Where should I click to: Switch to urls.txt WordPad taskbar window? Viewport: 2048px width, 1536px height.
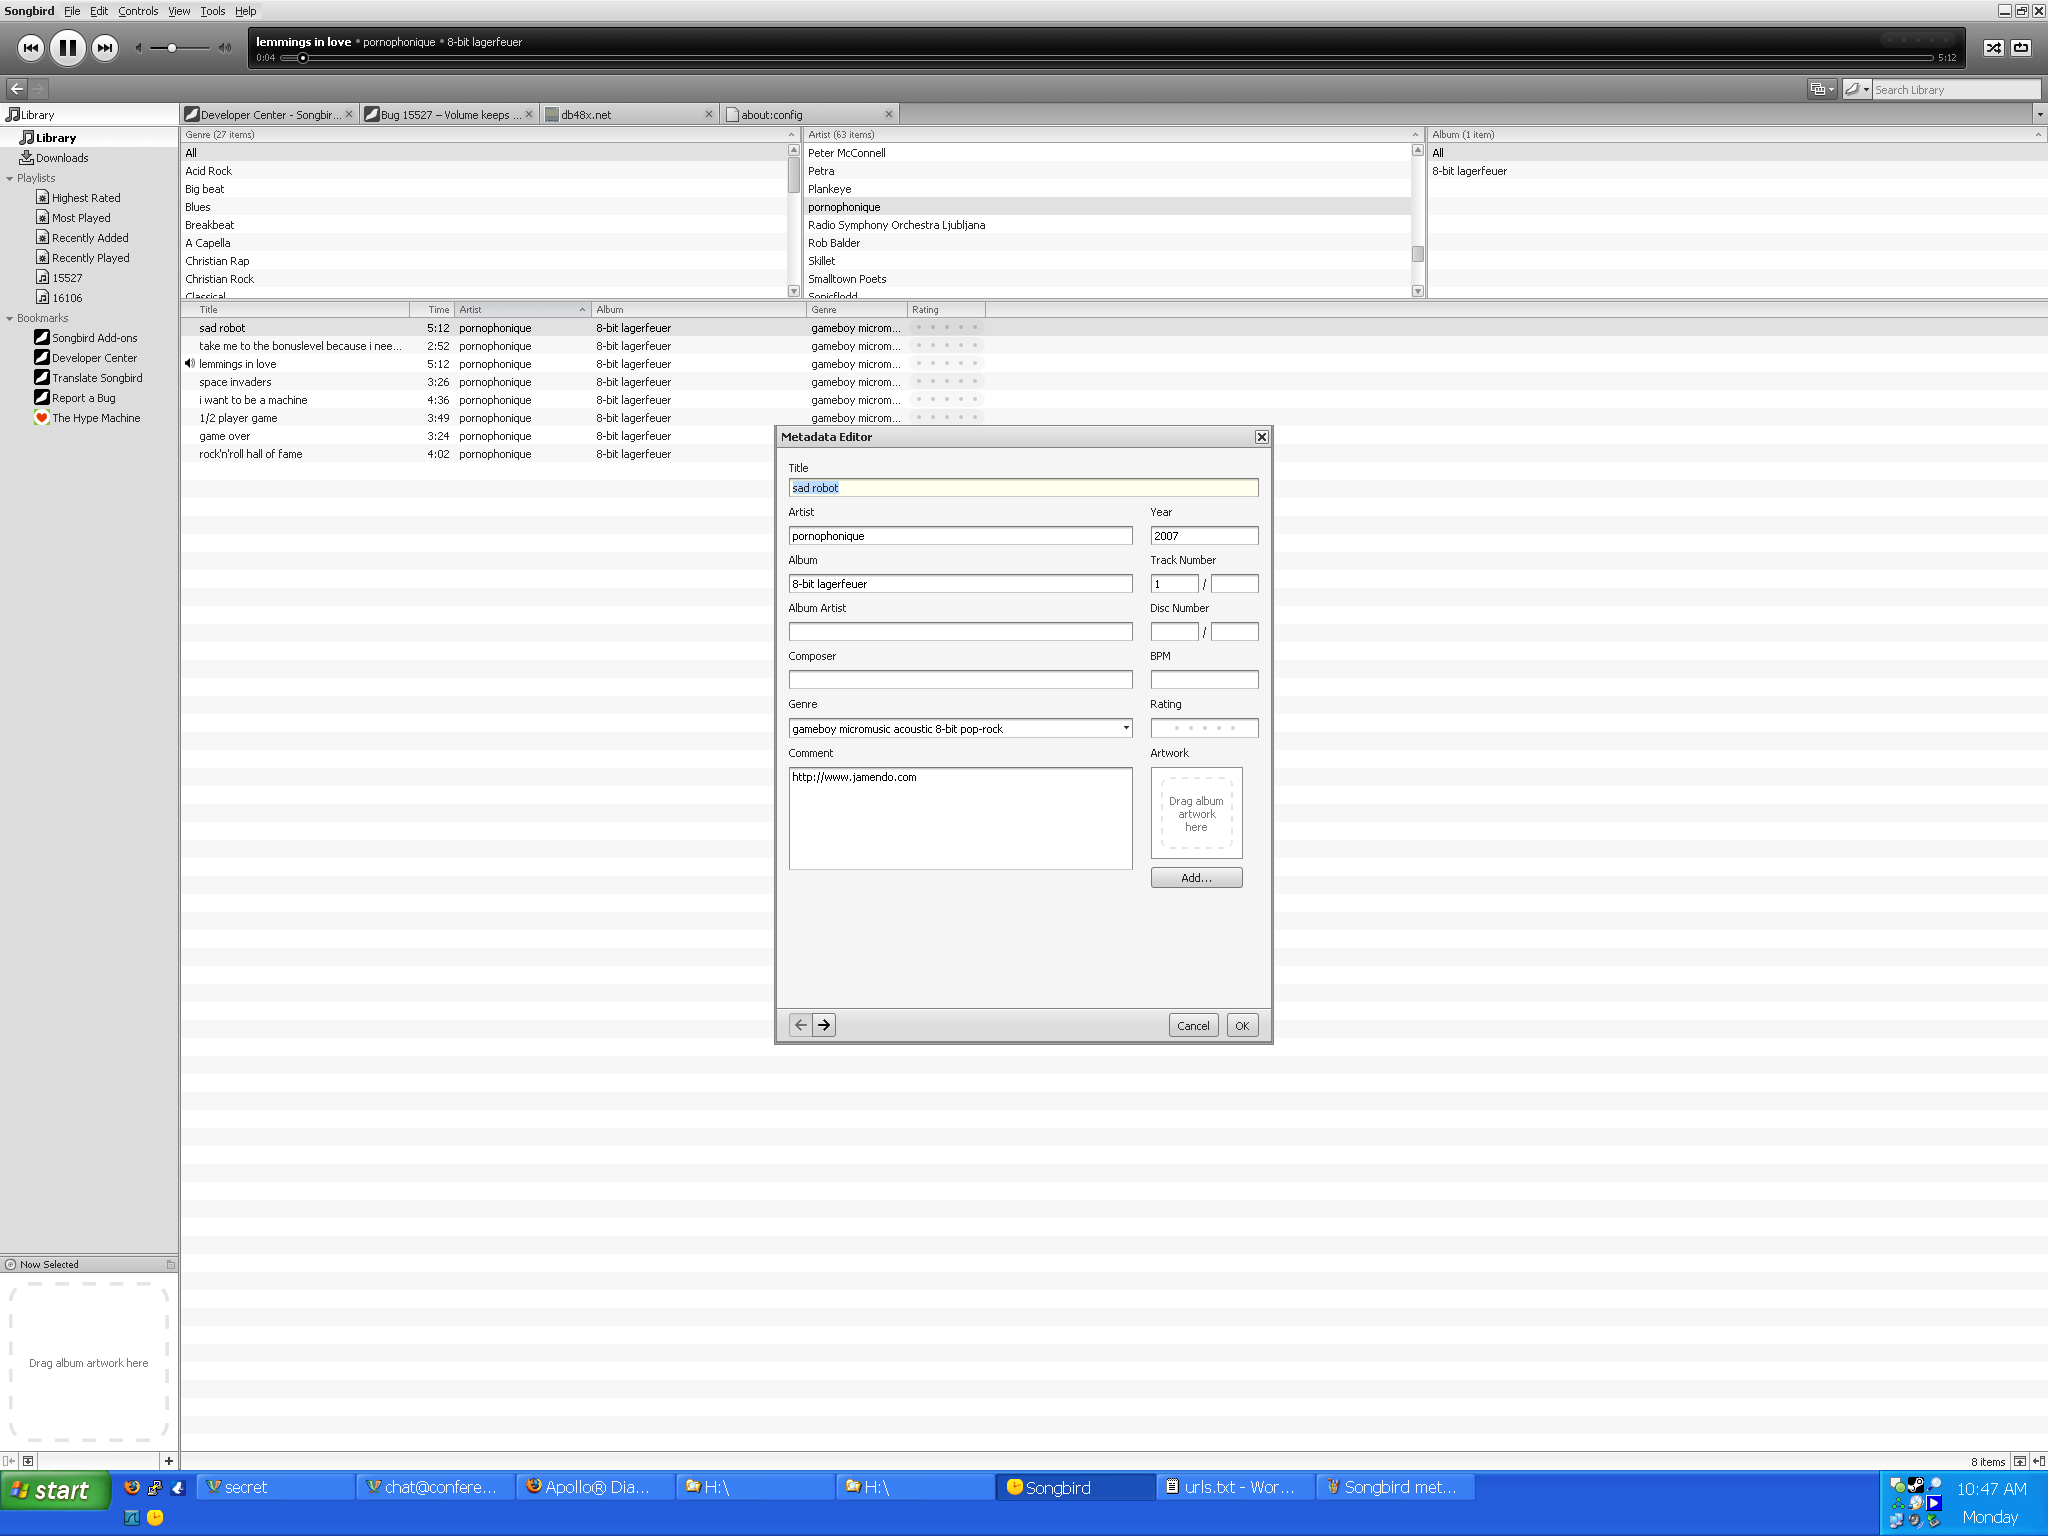click(x=1234, y=1488)
